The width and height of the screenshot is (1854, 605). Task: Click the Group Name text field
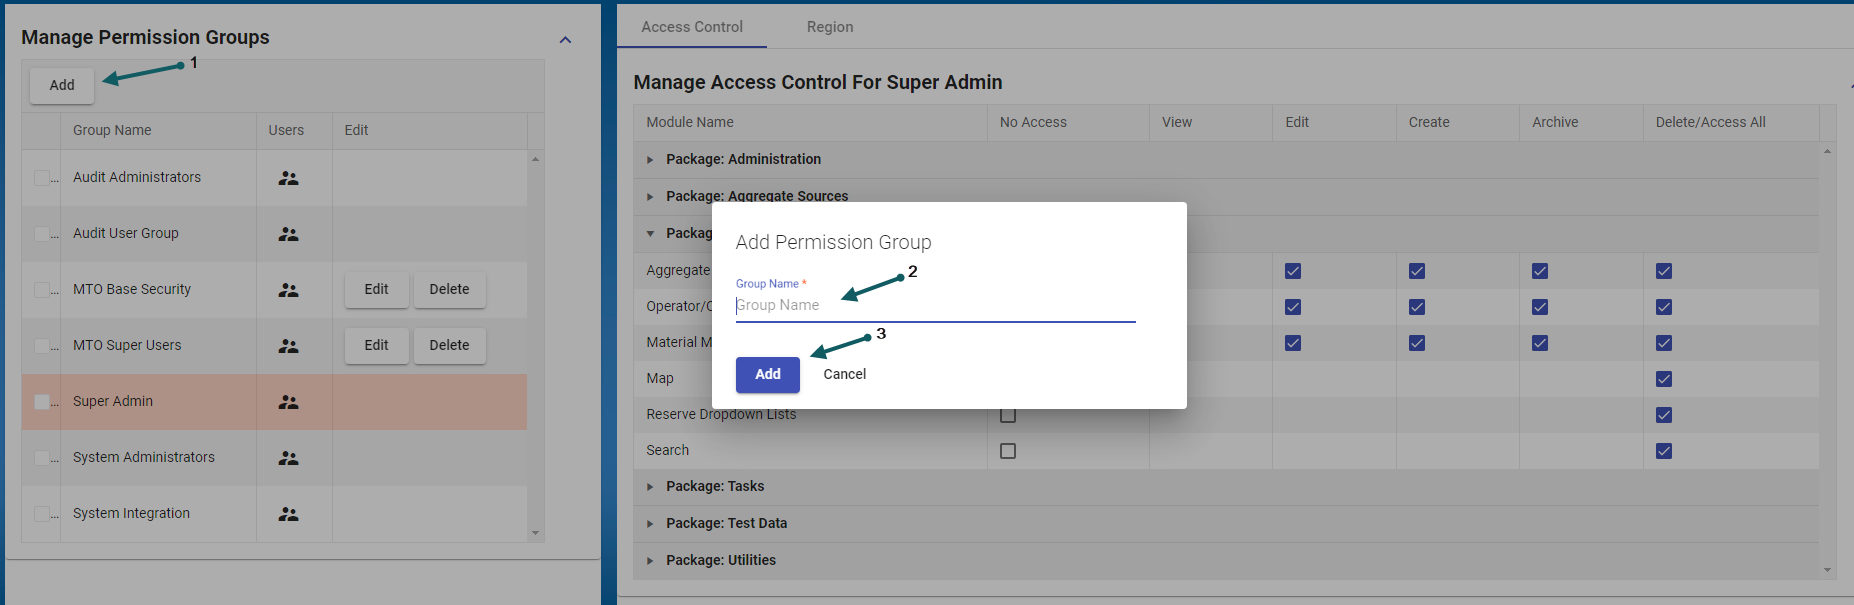935,305
